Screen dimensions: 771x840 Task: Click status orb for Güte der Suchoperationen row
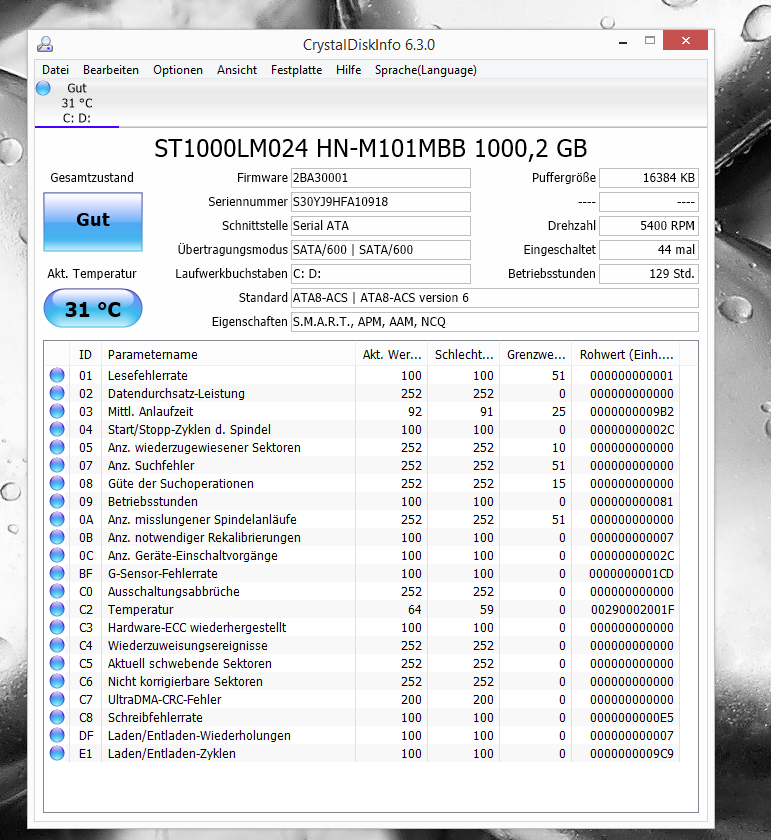(57, 483)
